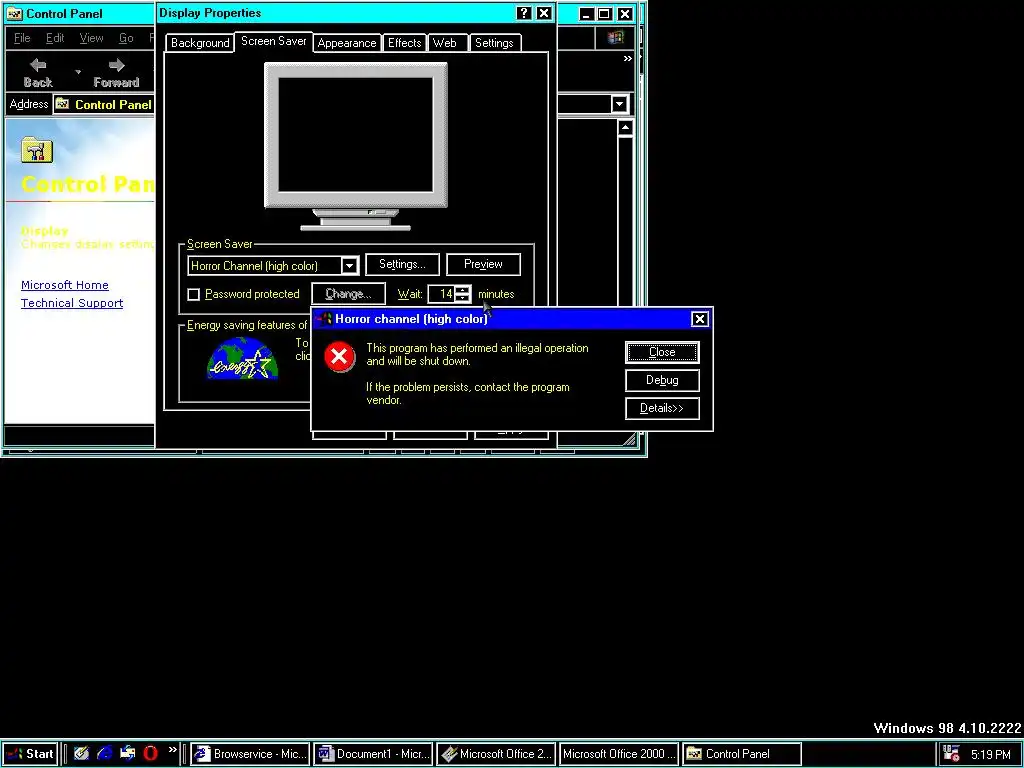Click the help question mark in Display Properties

click(x=524, y=13)
